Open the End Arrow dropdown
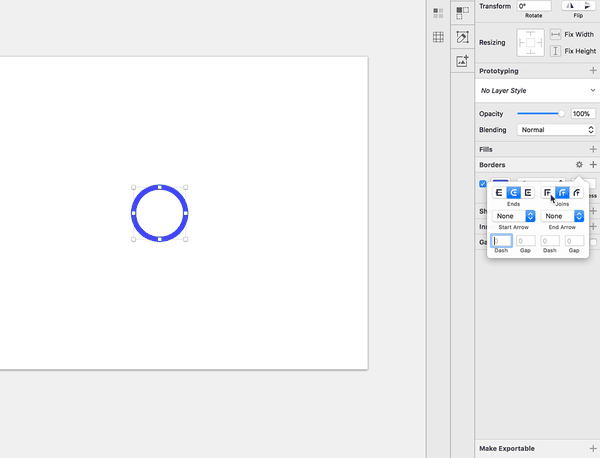 (x=562, y=216)
